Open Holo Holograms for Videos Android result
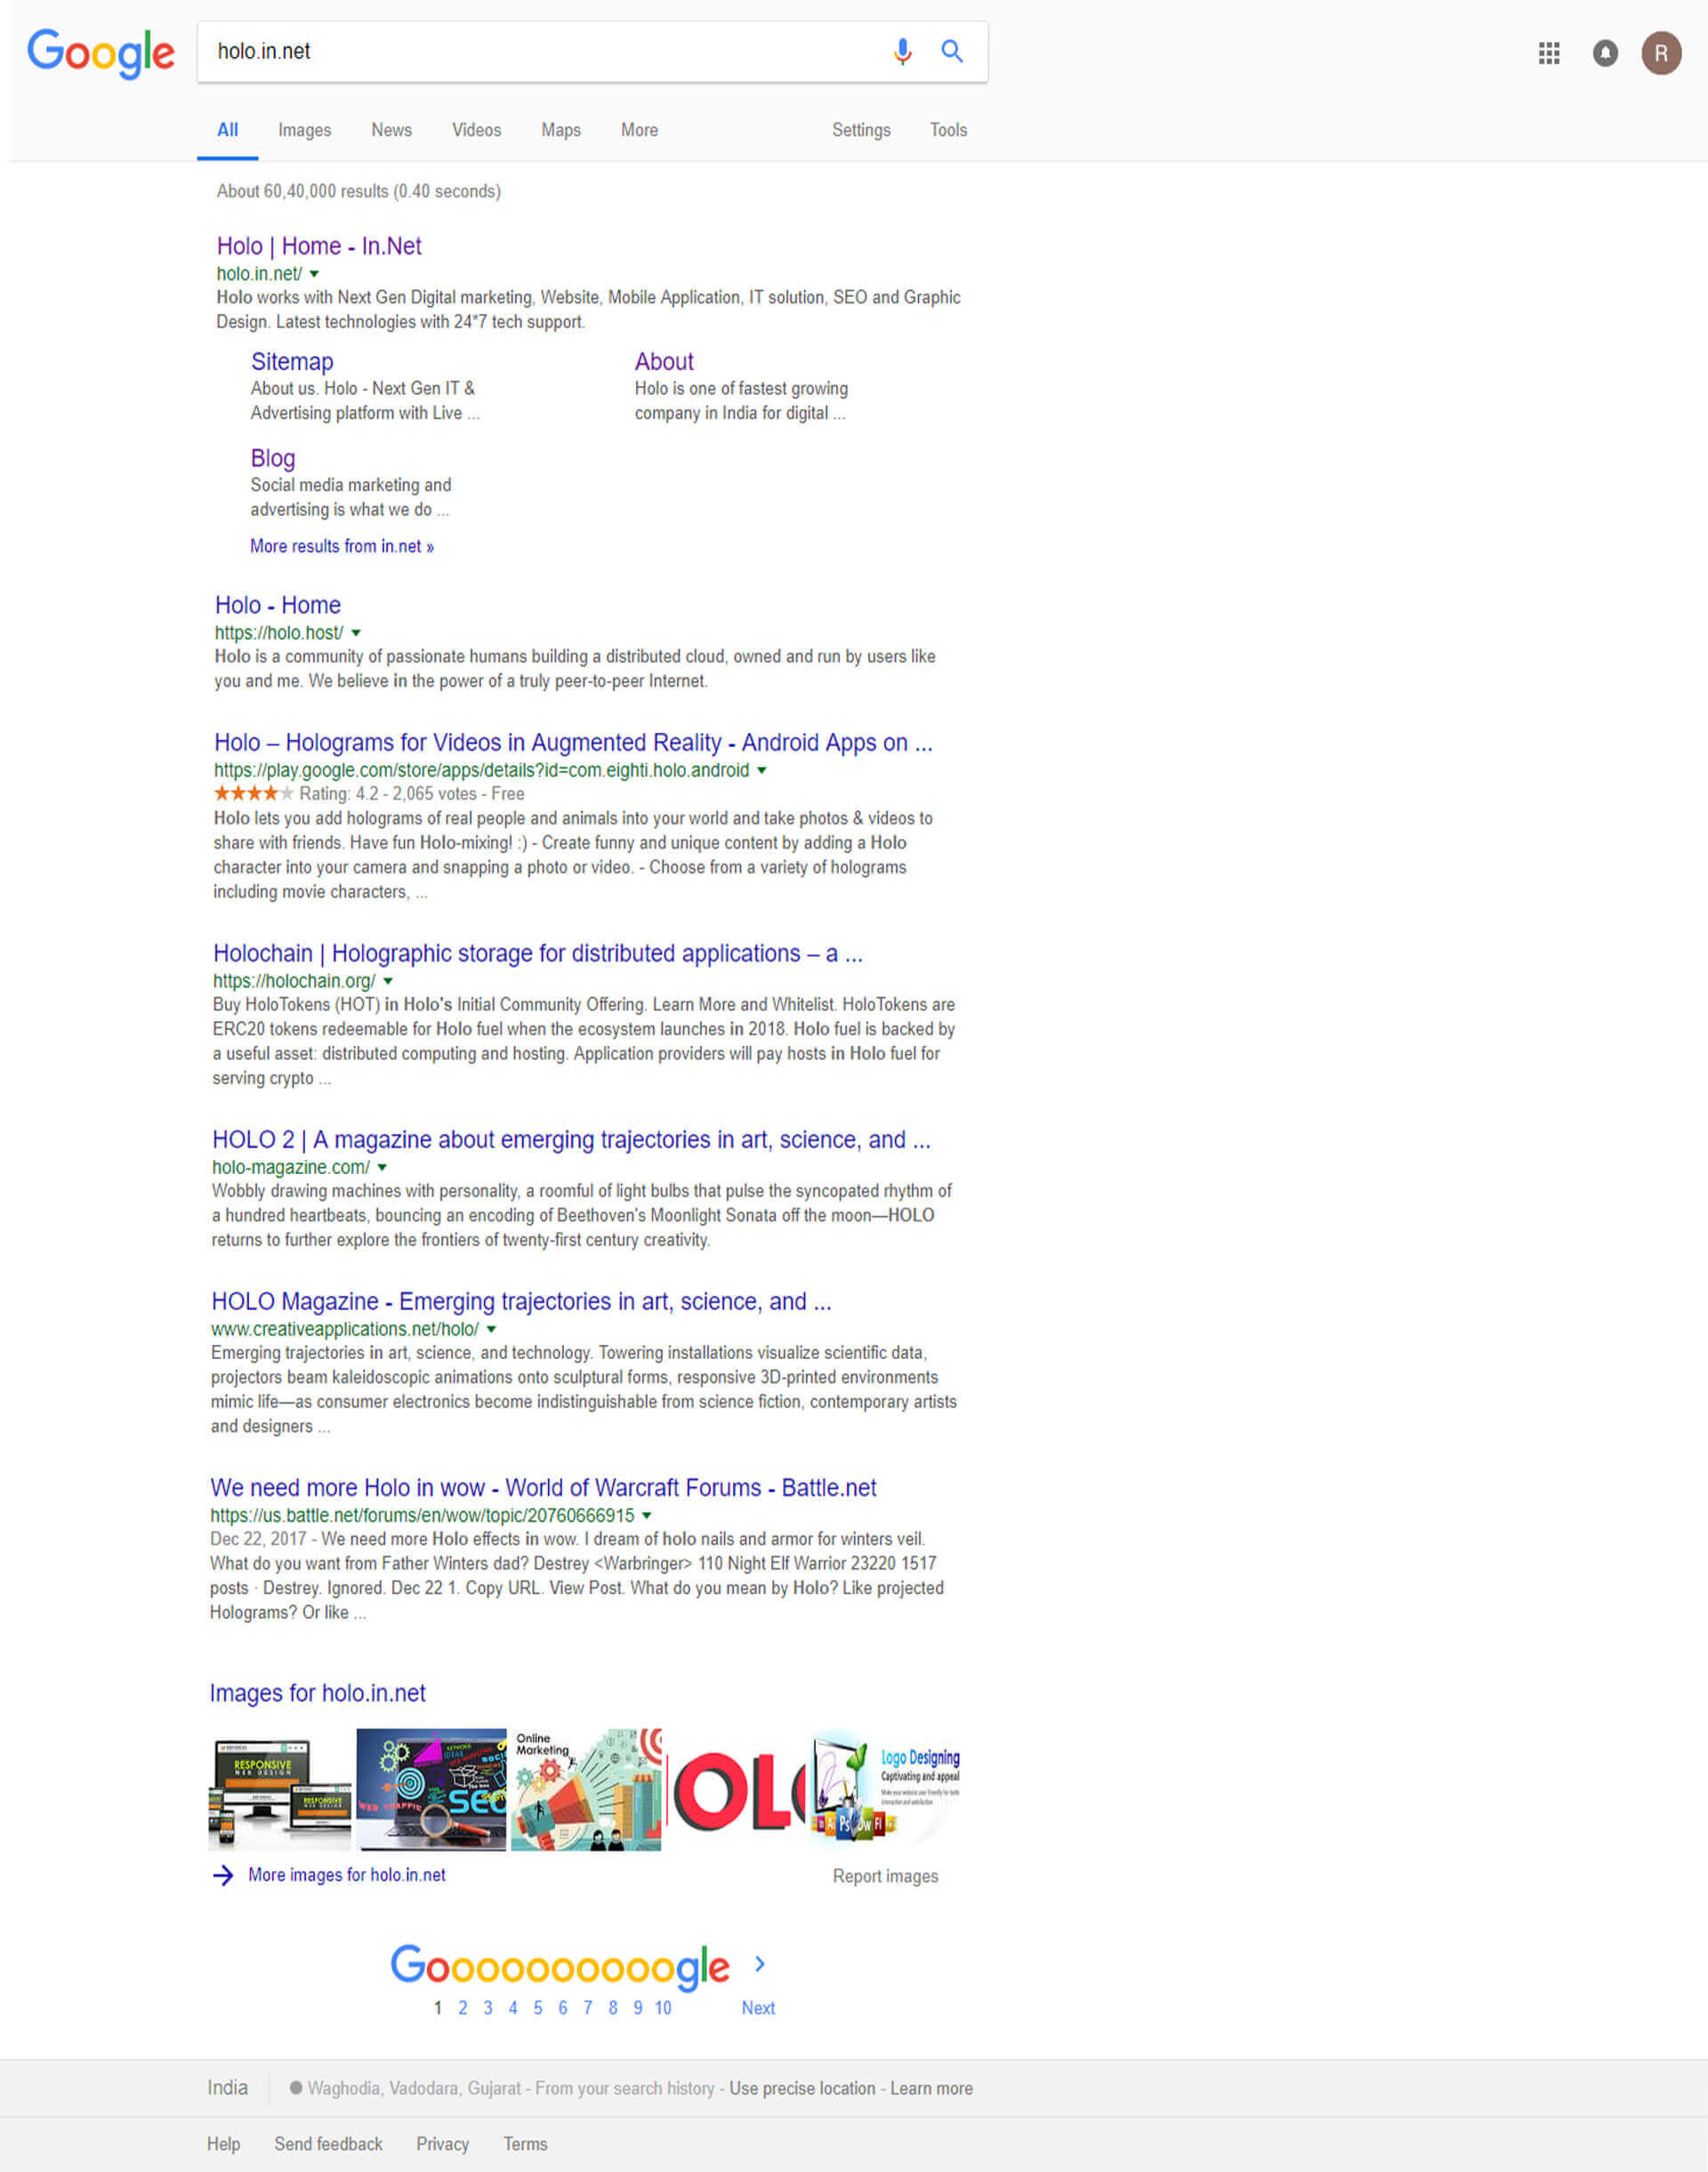 pos(573,743)
